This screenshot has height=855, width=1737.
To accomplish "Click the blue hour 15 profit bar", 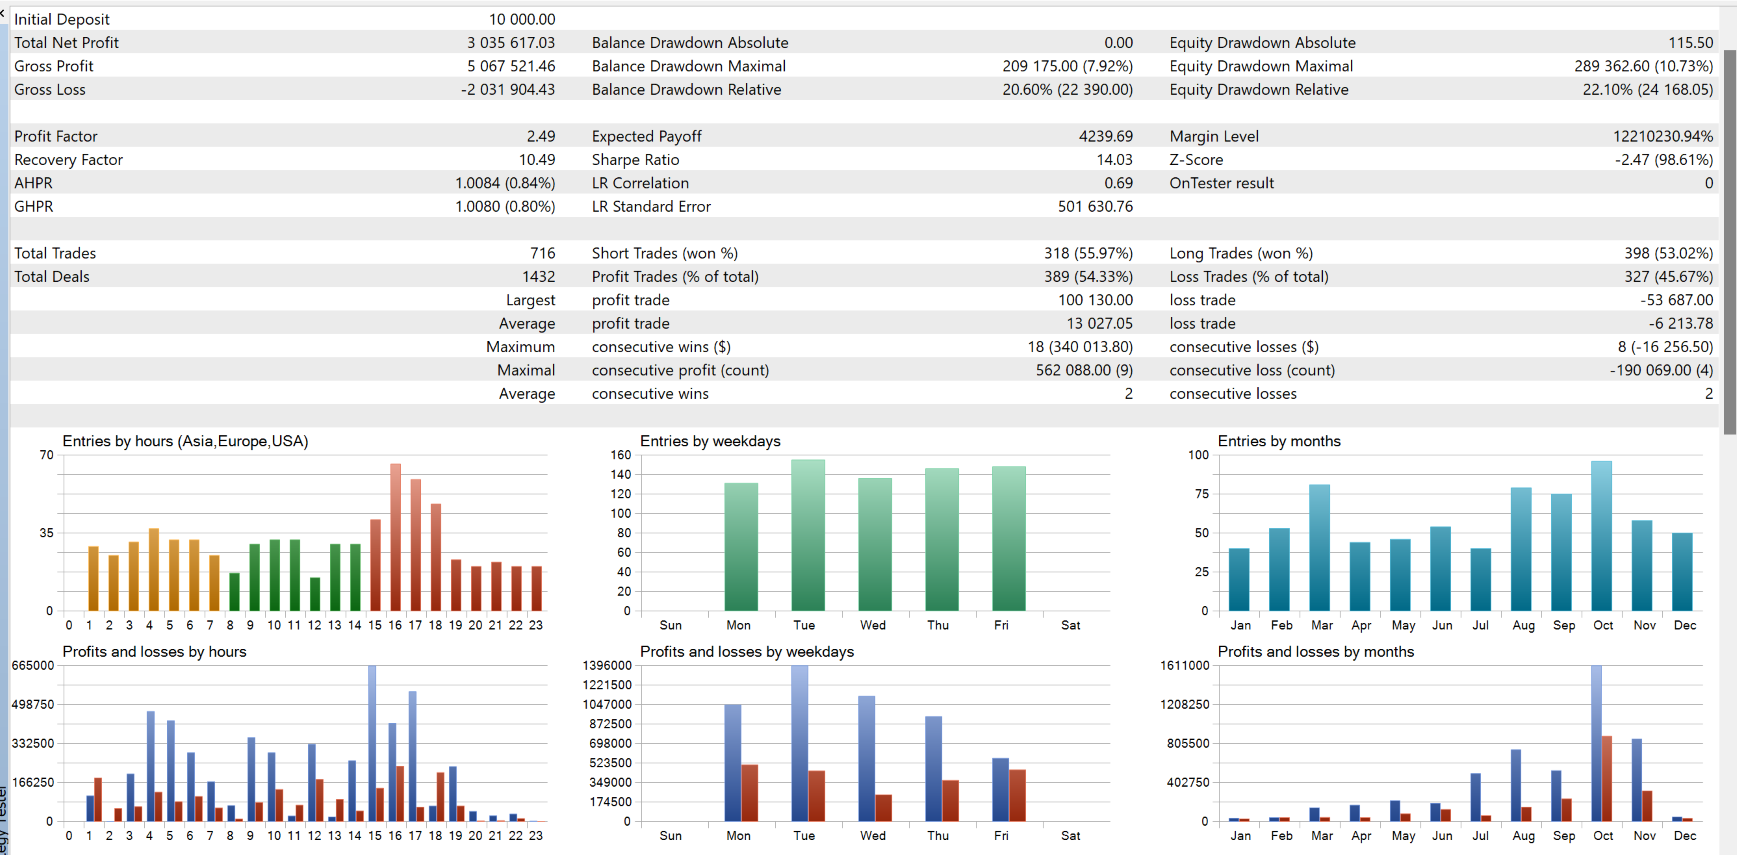I will click(x=372, y=743).
